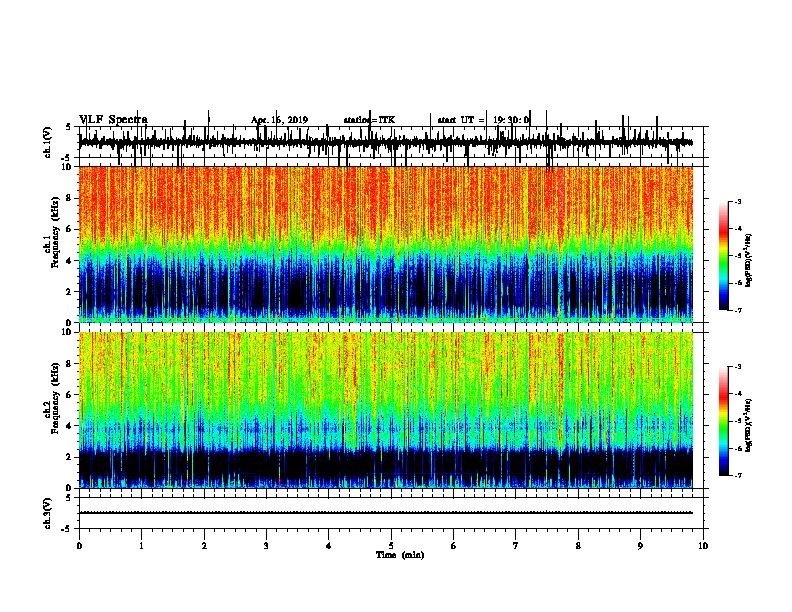Click the ch.2 'Frequency (kHz)' axis label
This screenshot has width=792, height=612.
click(55, 398)
